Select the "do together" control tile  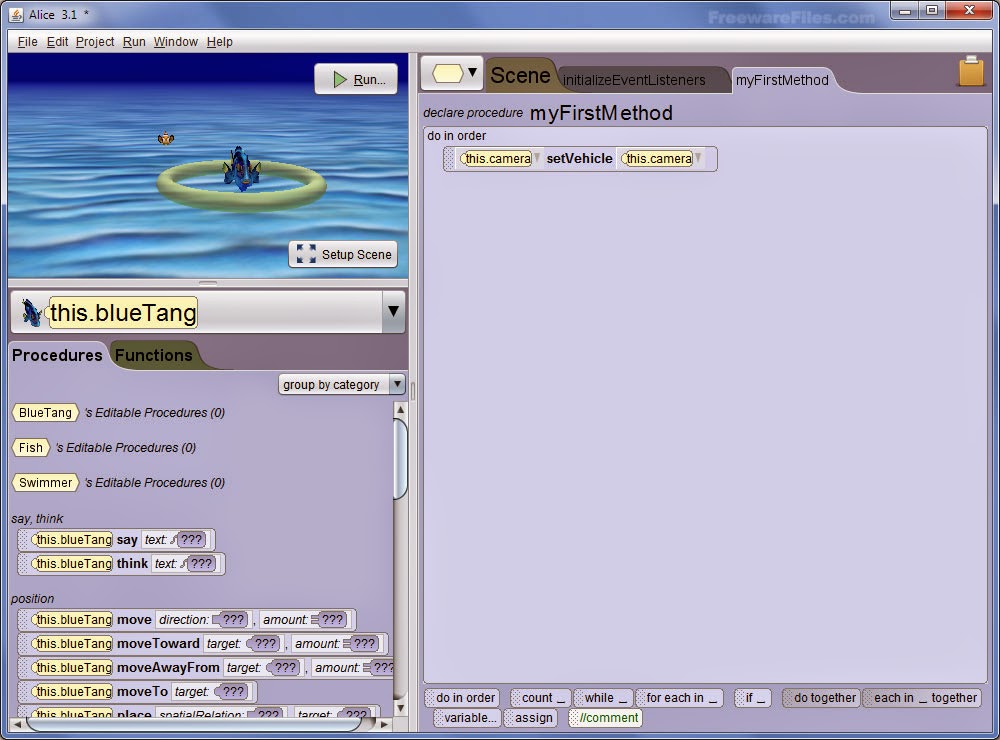[821, 697]
